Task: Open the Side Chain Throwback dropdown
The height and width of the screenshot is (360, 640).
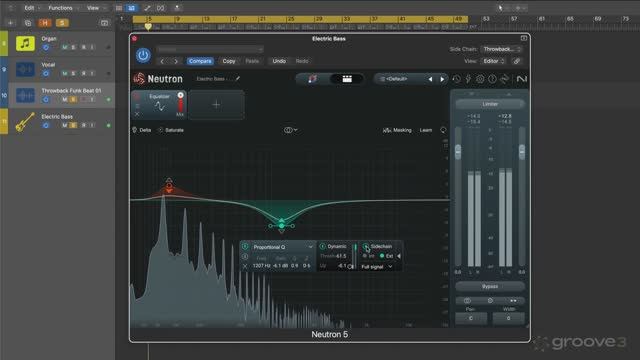Action: point(502,49)
